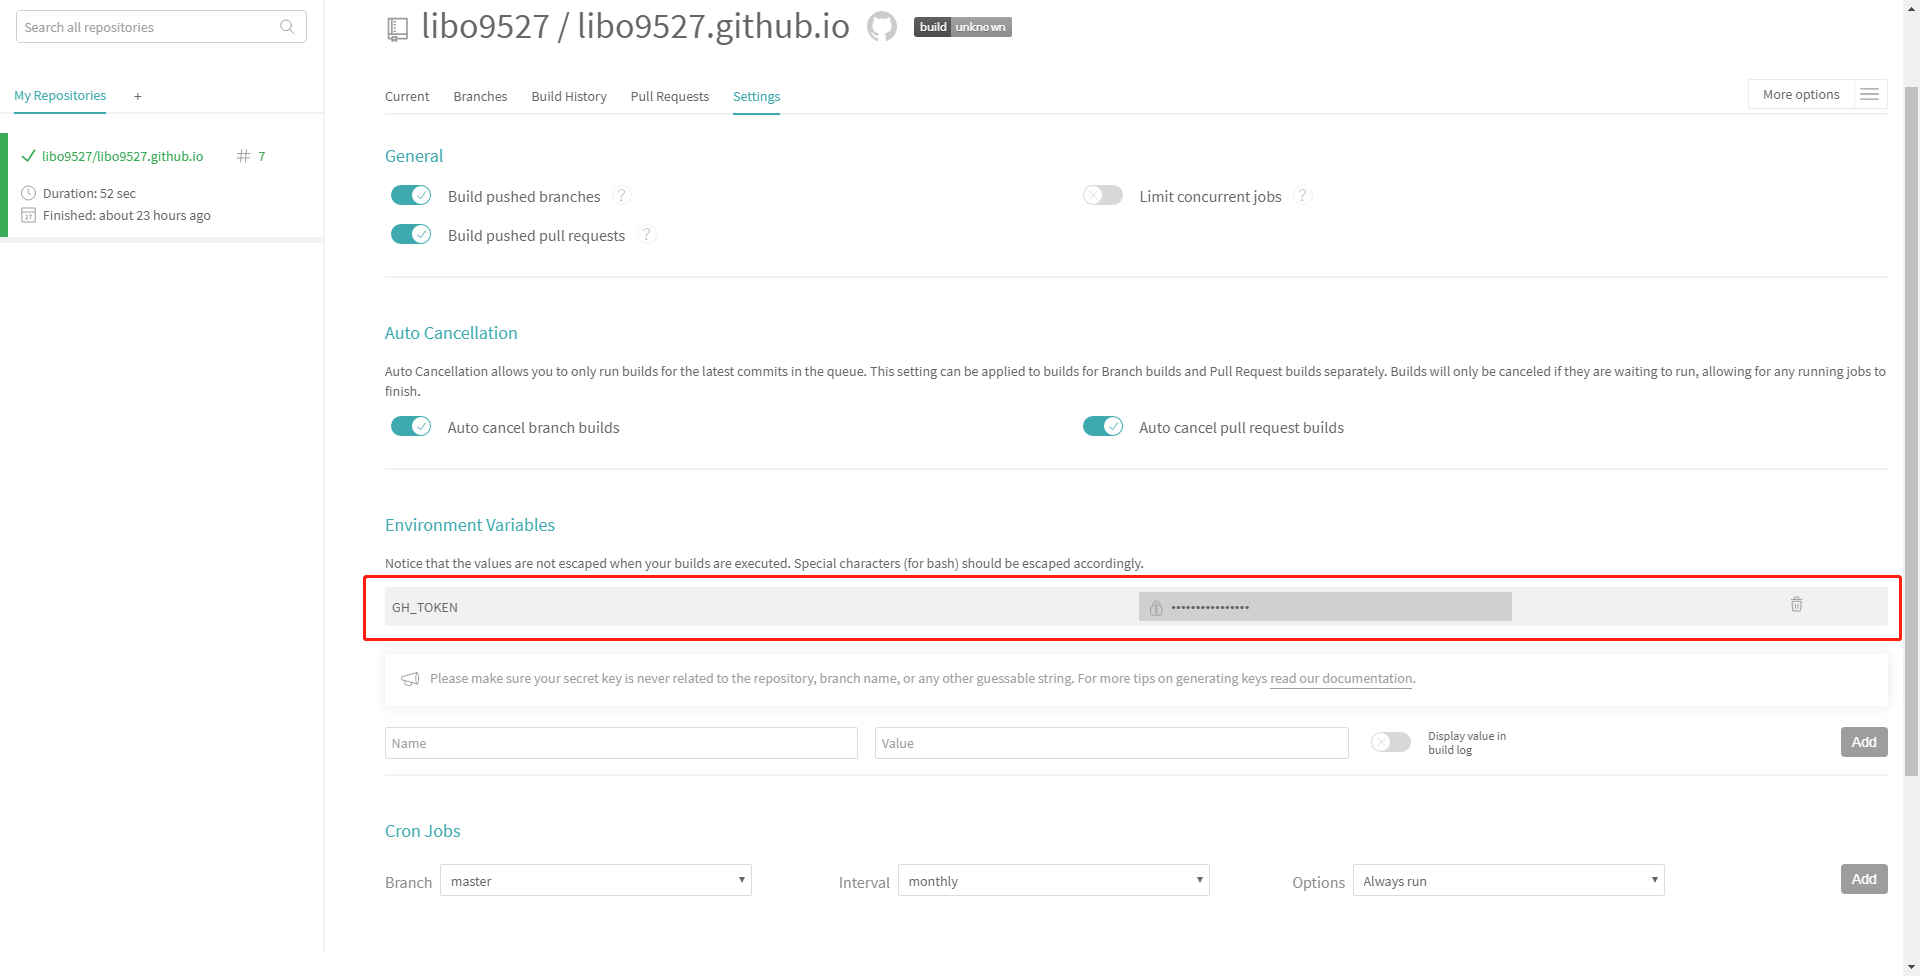Viewport: 1920px width, 976px height.
Task: Click the calendar icon next to Finished
Action: click(x=29, y=215)
